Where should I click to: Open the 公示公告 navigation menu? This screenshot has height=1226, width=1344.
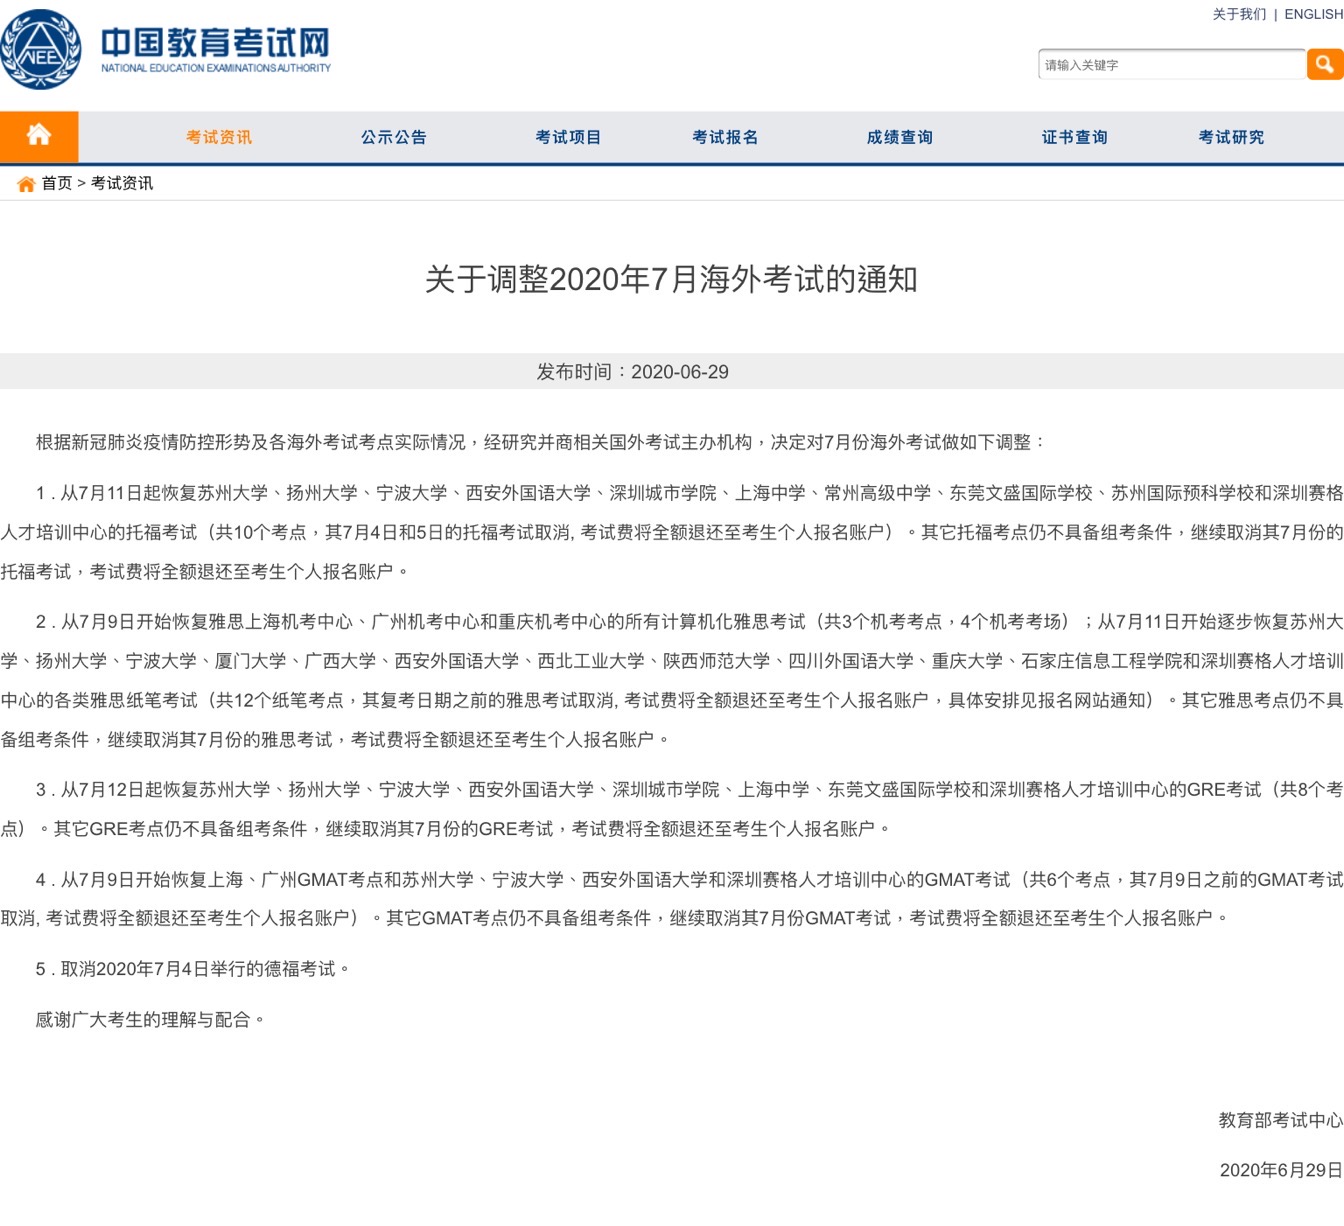click(393, 136)
